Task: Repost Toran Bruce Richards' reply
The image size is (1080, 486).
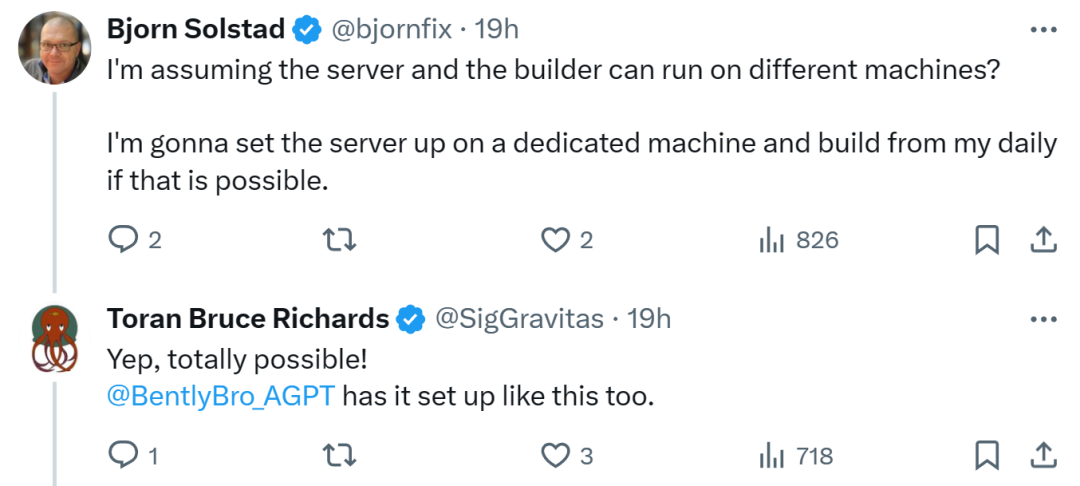Action: click(x=340, y=456)
